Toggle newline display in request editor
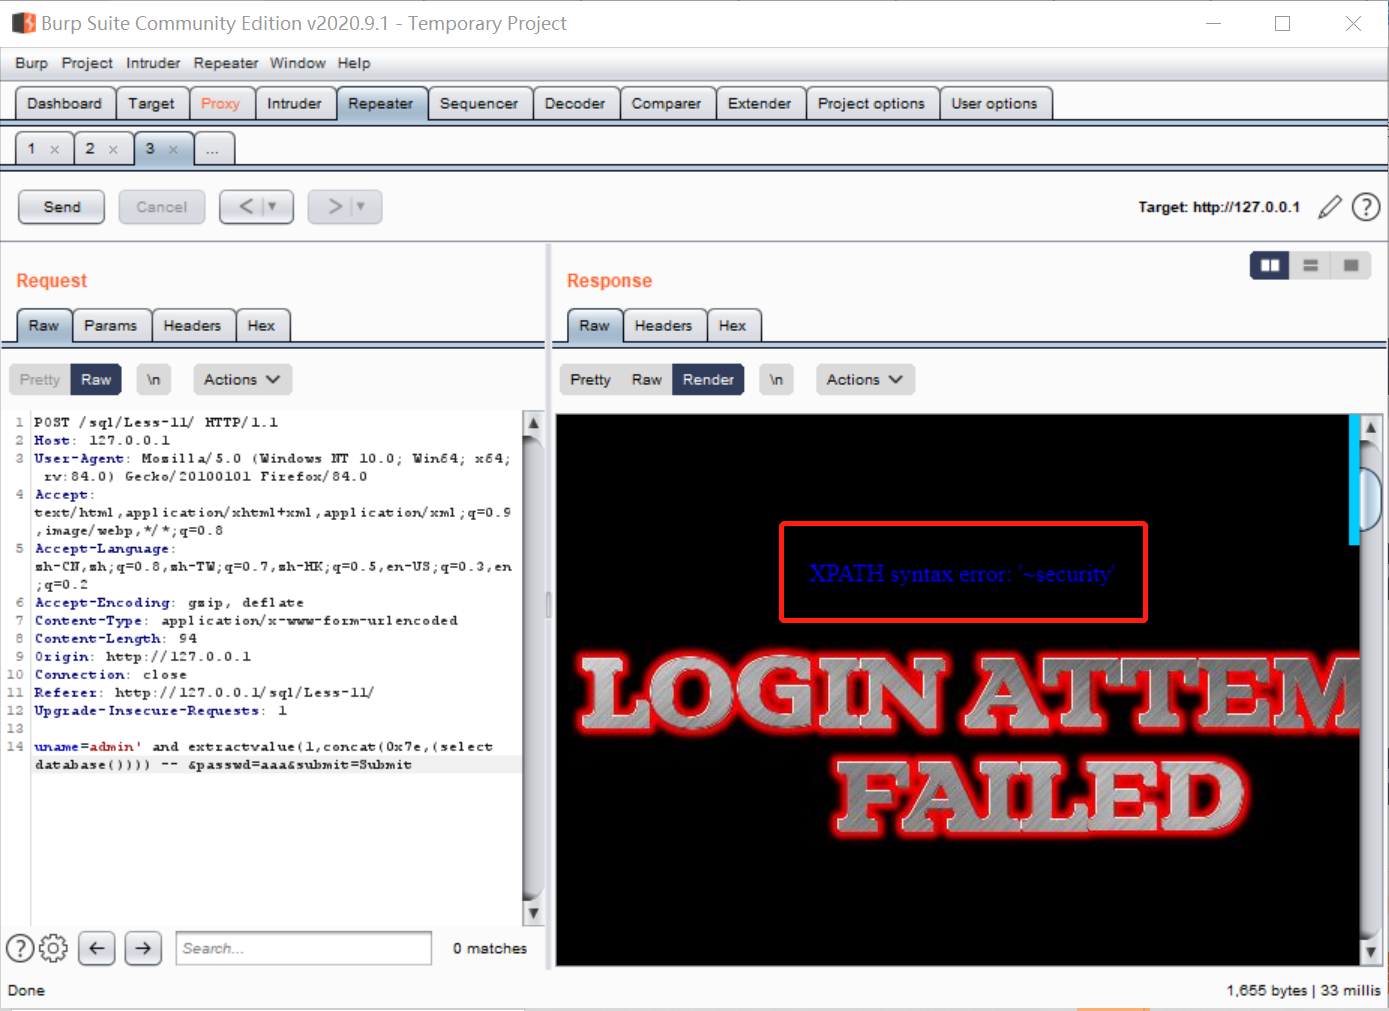Screen dimensions: 1389x1011 [154, 380]
